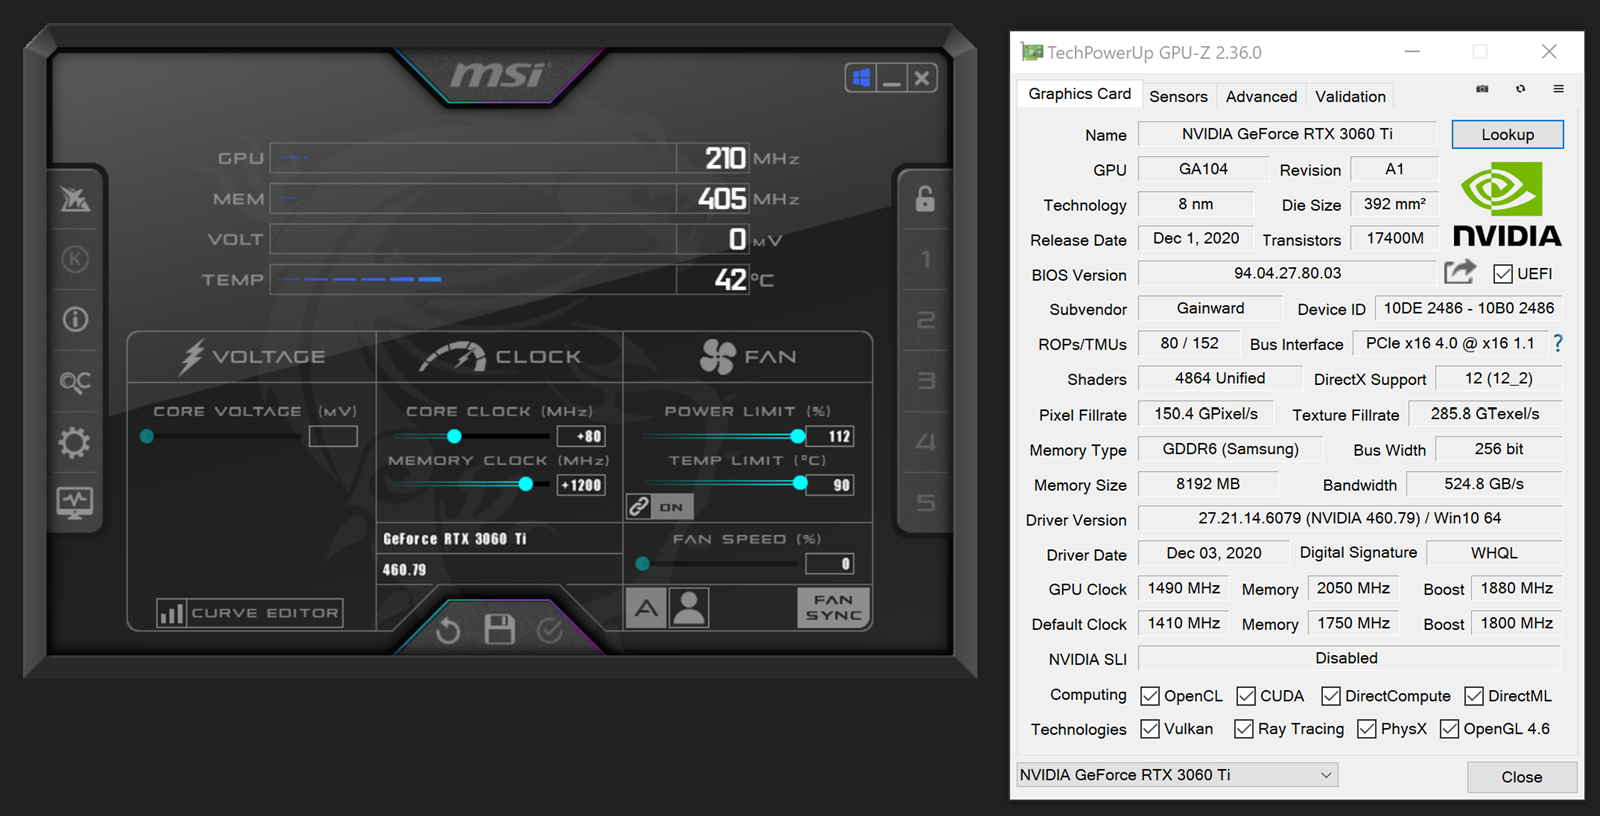Click the GPU-Z Lookup button
Viewport: 1600px width, 816px height.
1507,134
